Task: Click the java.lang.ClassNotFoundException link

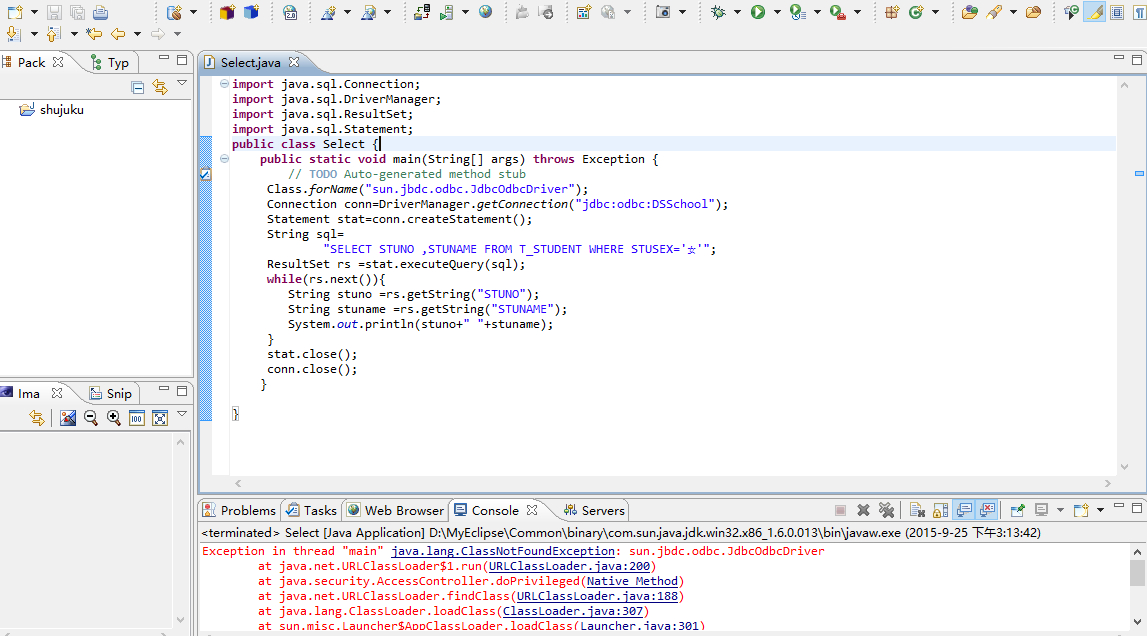Action: click(x=502, y=551)
